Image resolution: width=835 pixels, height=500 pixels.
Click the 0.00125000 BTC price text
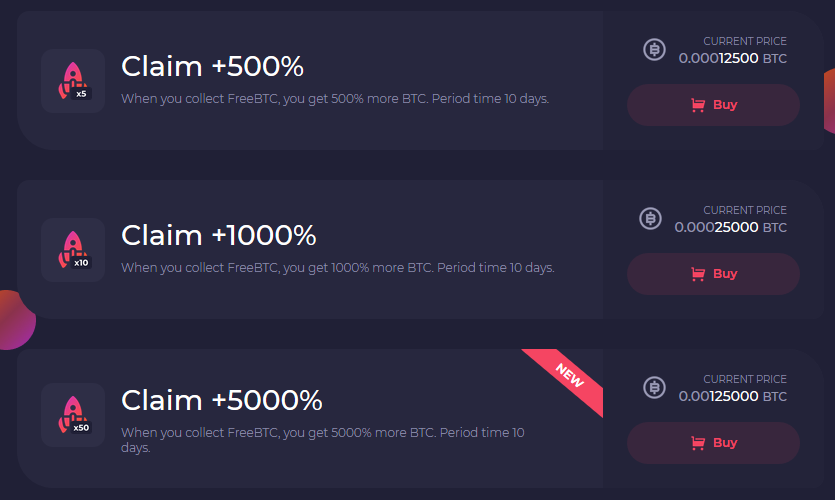pyautogui.click(x=732, y=396)
